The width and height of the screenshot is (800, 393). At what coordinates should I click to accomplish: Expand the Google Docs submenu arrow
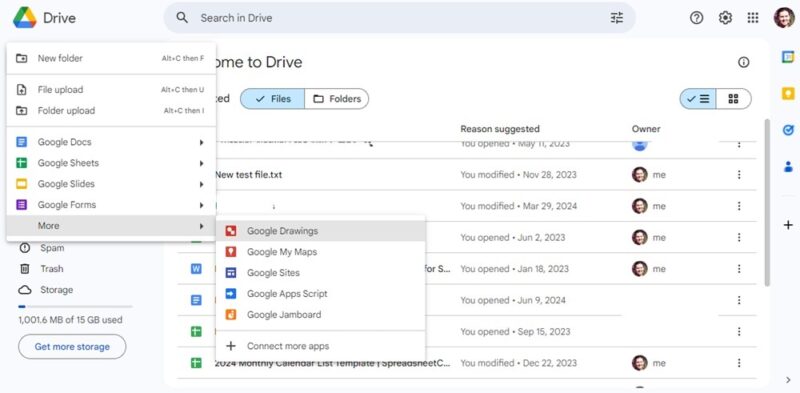pos(202,142)
